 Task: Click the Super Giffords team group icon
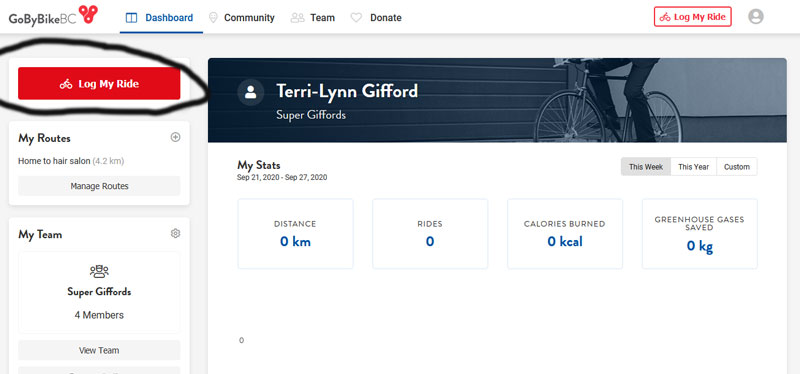point(99,271)
